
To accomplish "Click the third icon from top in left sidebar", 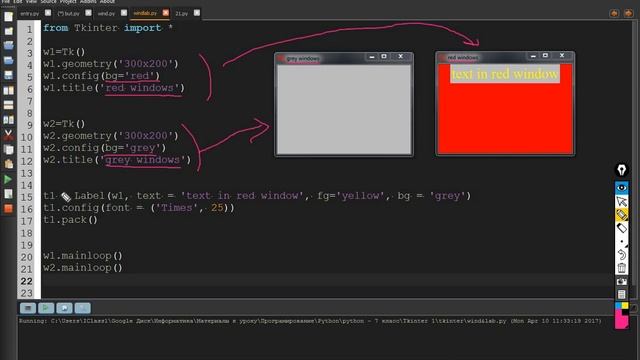I will click(8, 46).
